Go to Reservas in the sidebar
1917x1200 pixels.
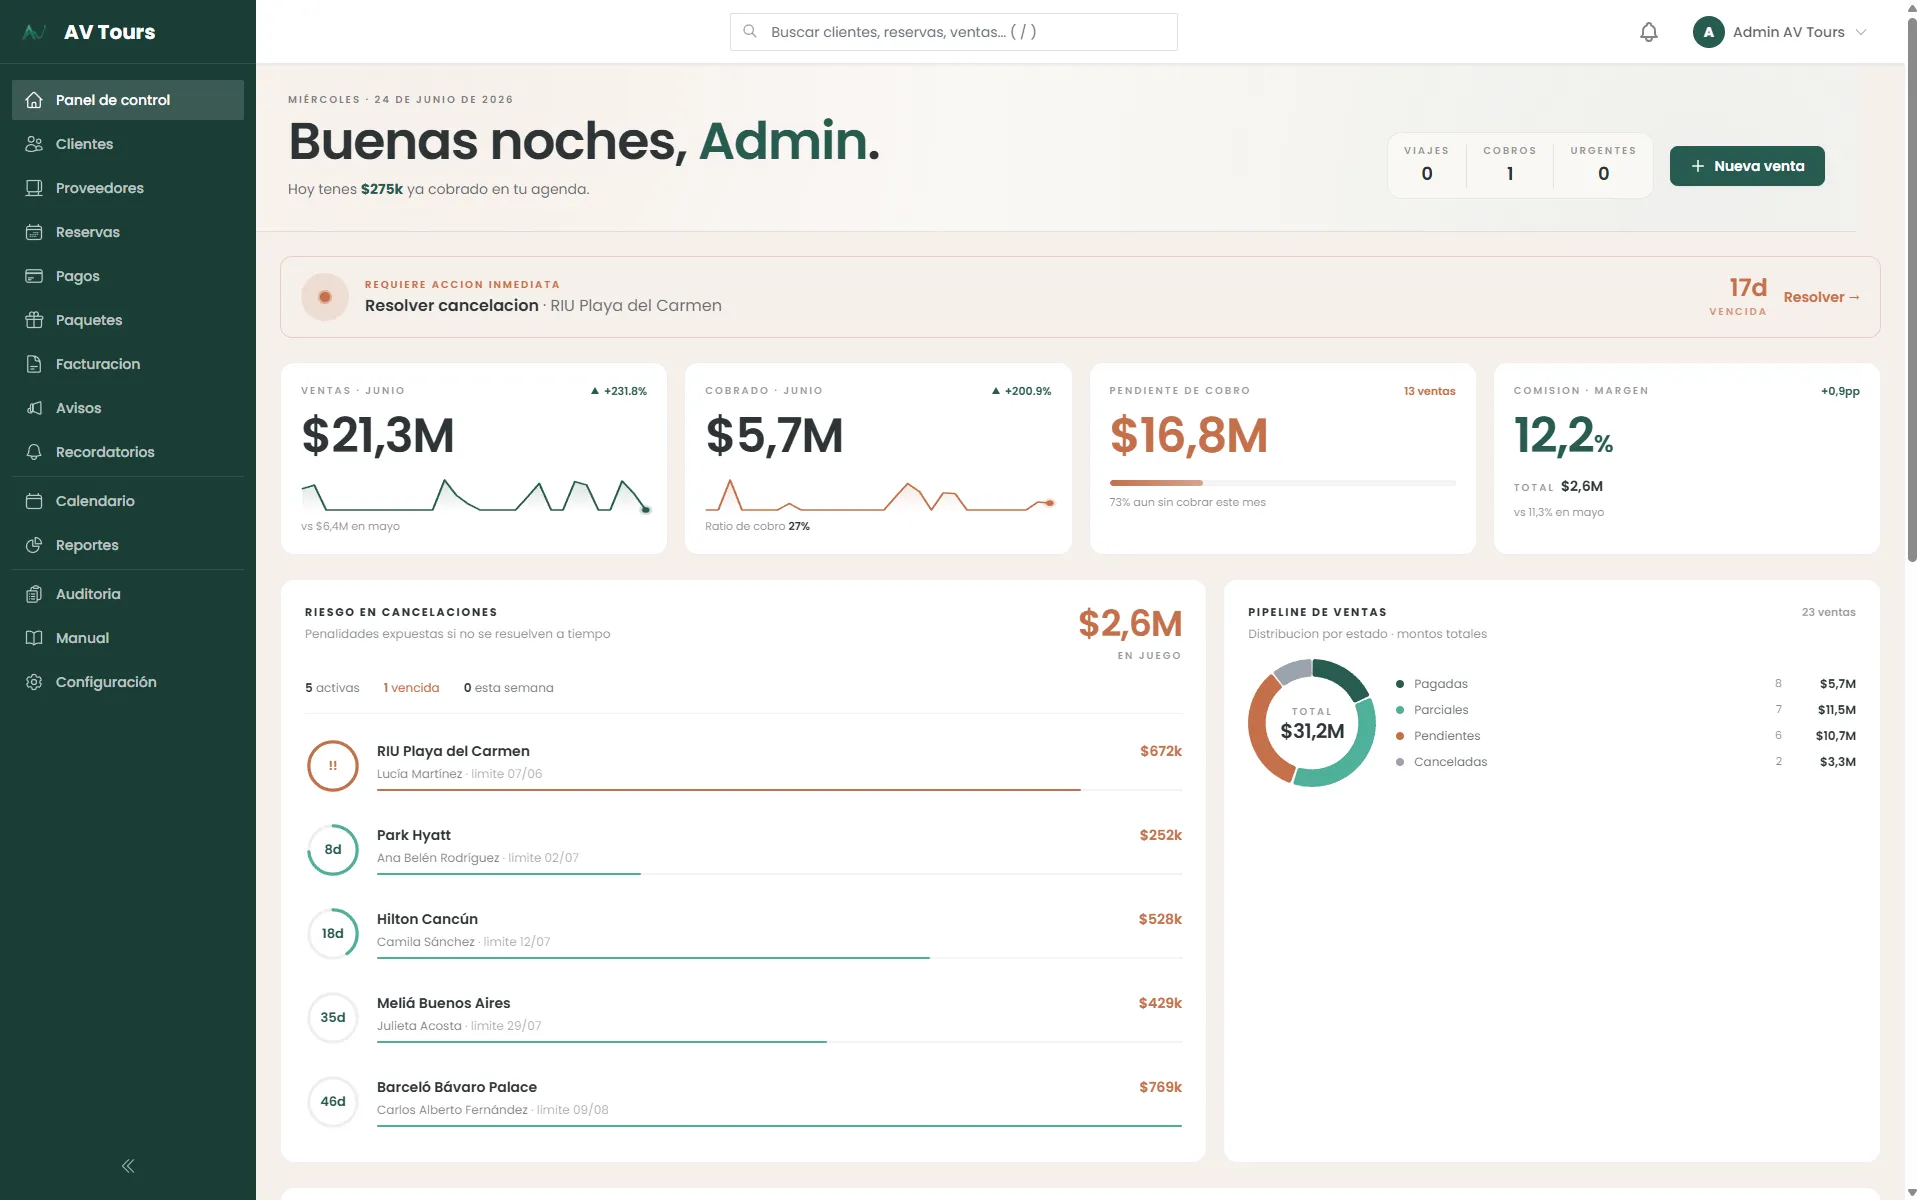pyautogui.click(x=128, y=232)
